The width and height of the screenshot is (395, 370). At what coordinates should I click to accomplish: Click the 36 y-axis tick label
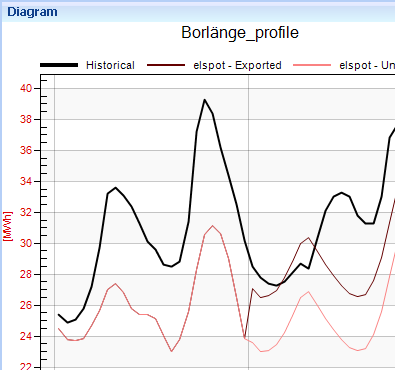click(26, 150)
